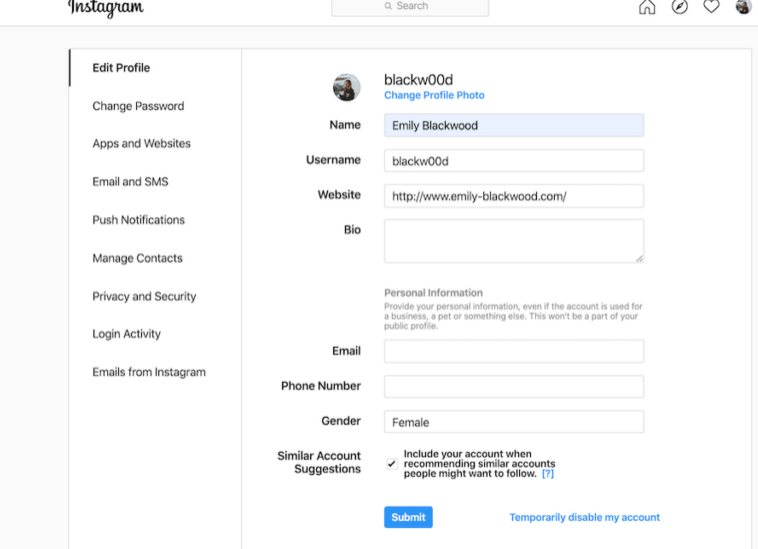The image size is (758, 549).
Task: Click the blackw00d profile picture thumbnail
Action: (347, 87)
